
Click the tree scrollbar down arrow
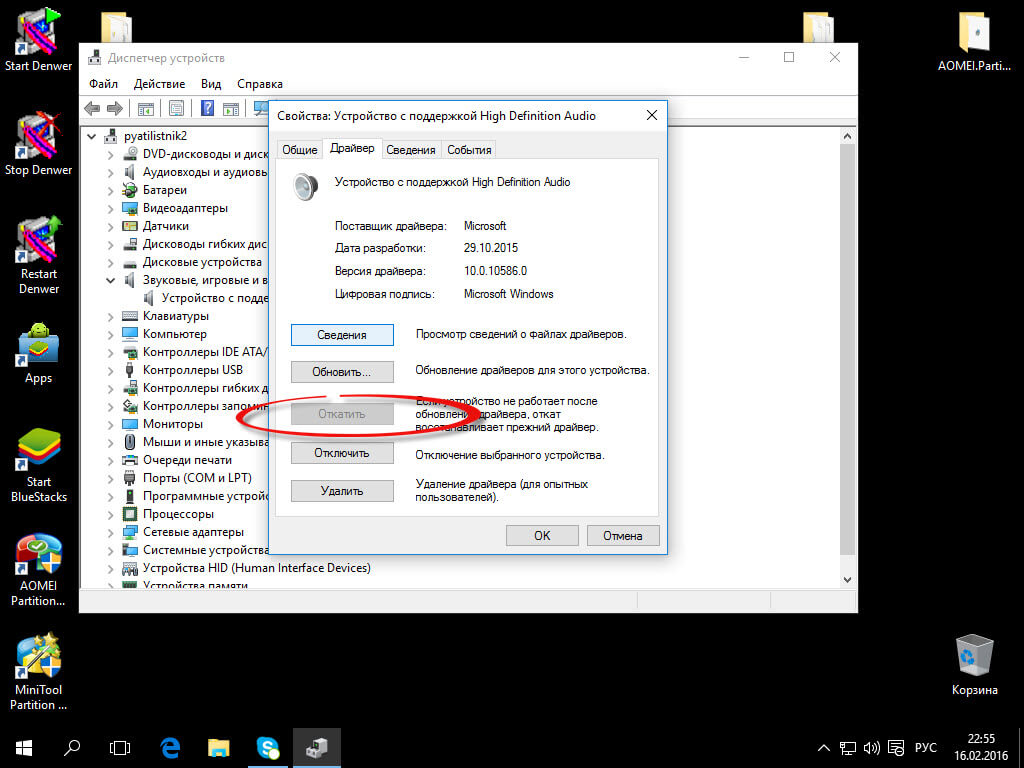tap(847, 579)
